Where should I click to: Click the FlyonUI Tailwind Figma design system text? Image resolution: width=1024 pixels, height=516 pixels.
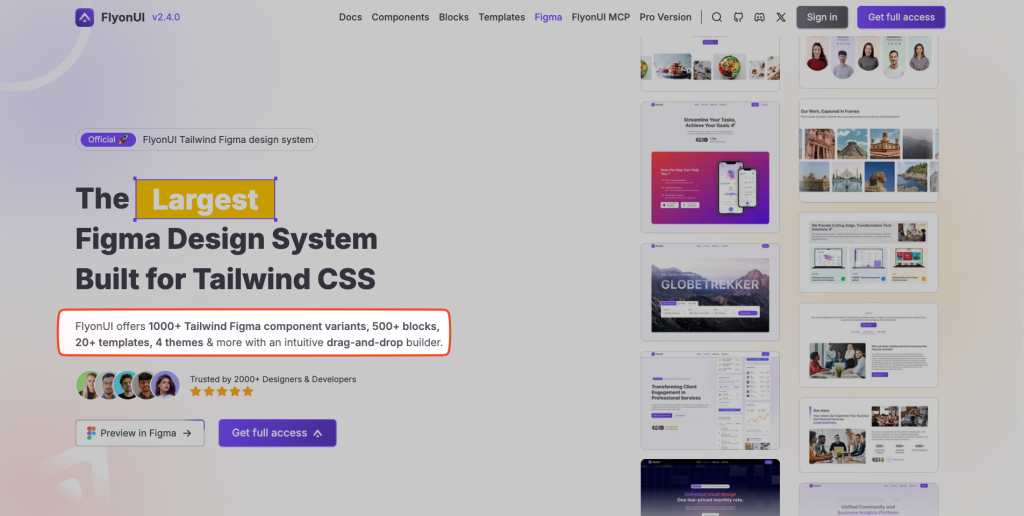coord(228,140)
